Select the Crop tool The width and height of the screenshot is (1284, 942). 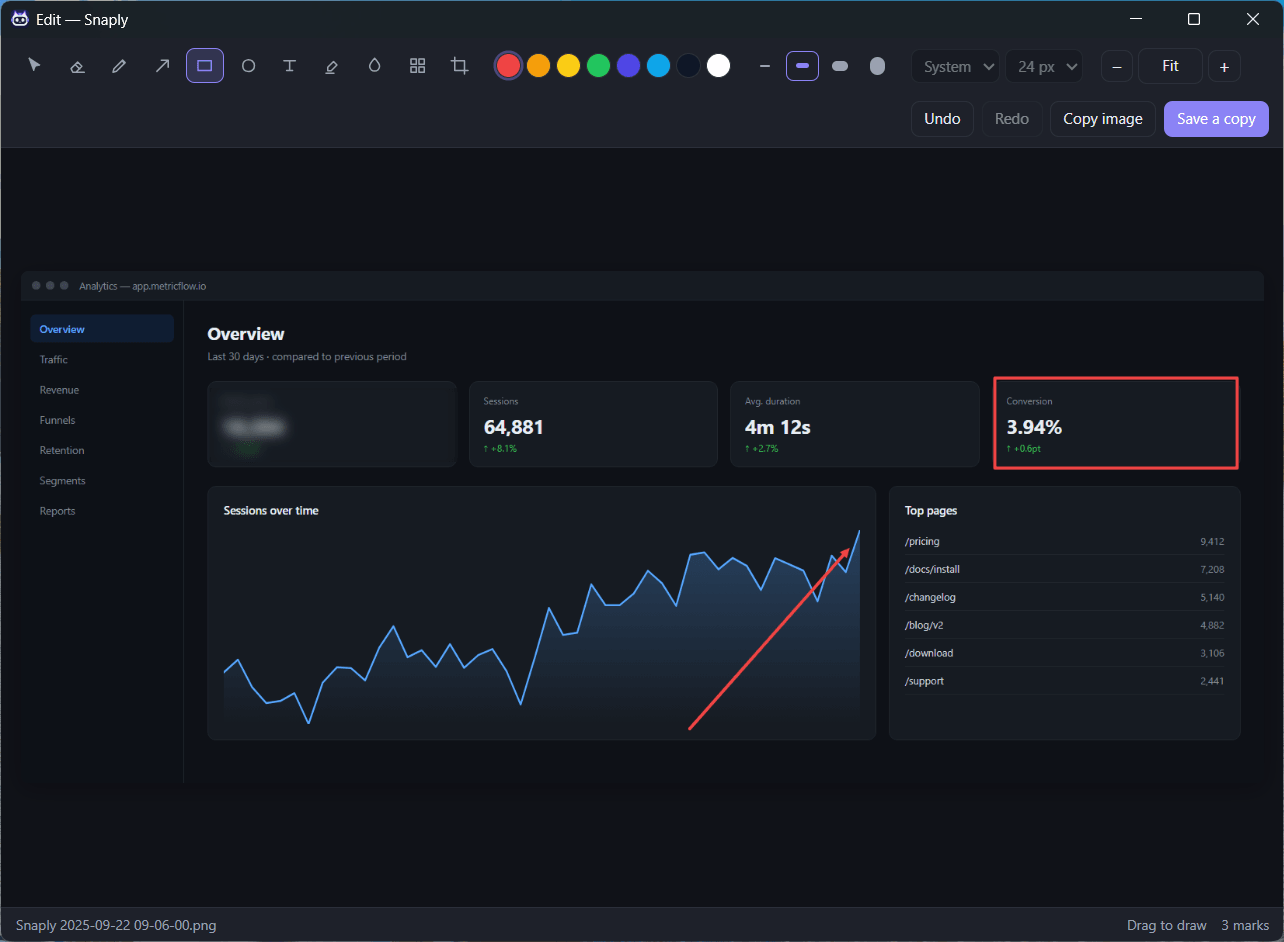[x=460, y=66]
